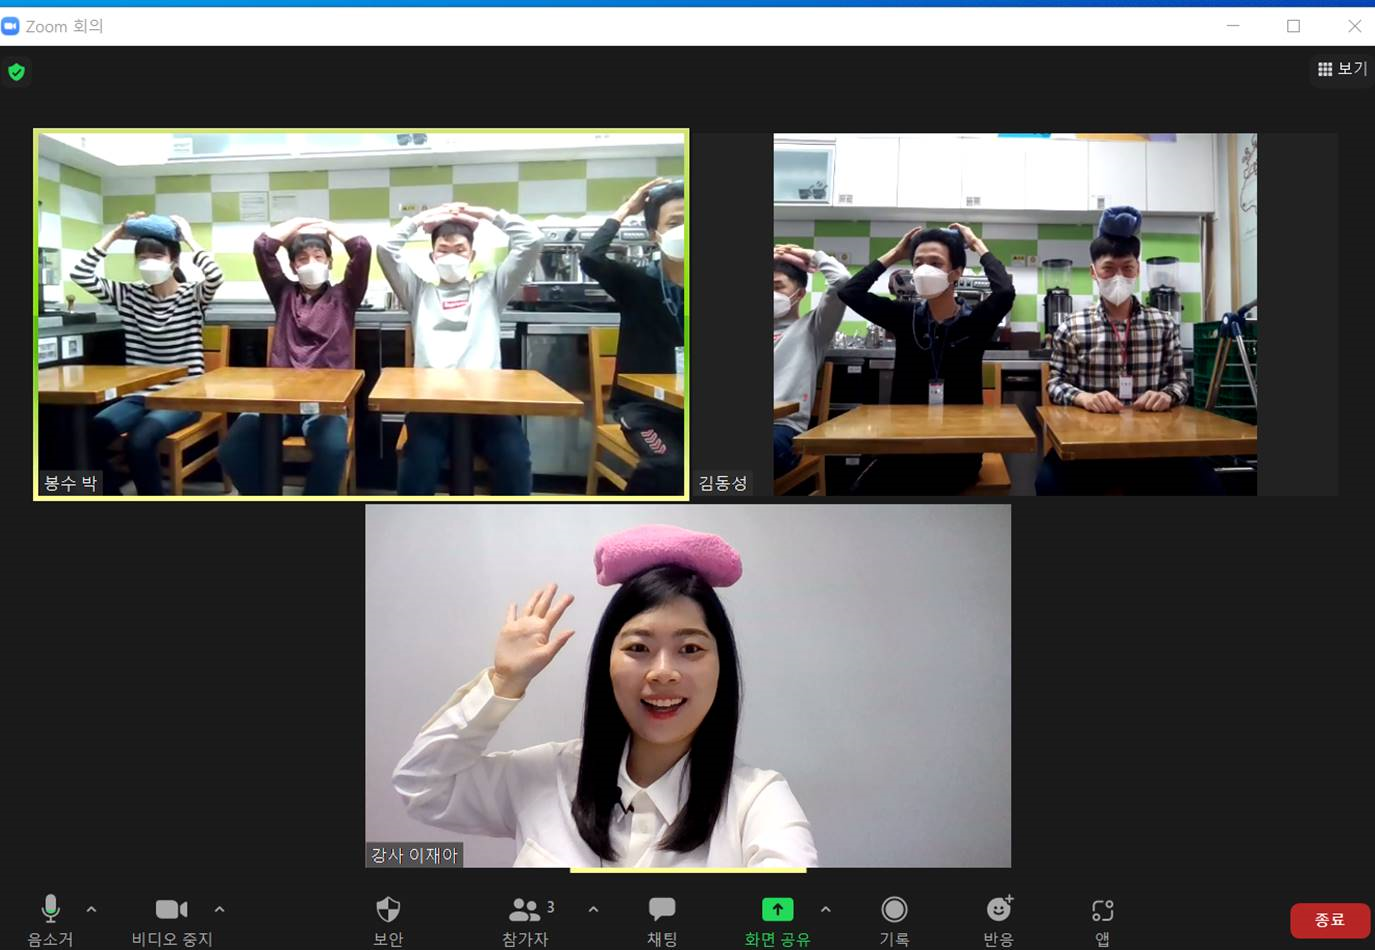Start recording with the 기록 button
Image resolution: width=1375 pixels, height=950 pixels.
pyautogui.click(x=894, y=920)
